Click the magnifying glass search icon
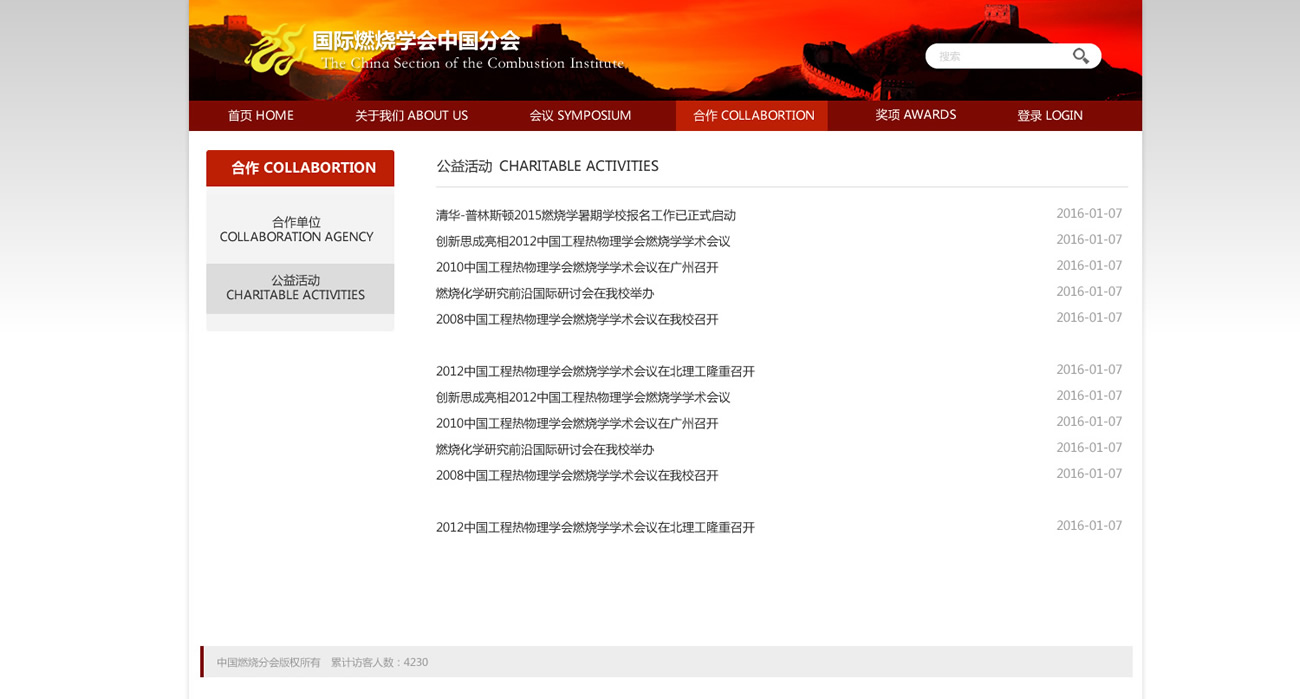 tap(1080, 56)
